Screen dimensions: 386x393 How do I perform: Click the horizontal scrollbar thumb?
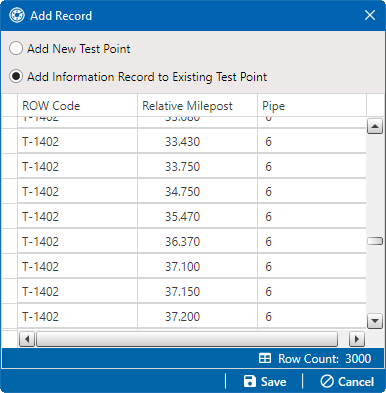[187, 339]
